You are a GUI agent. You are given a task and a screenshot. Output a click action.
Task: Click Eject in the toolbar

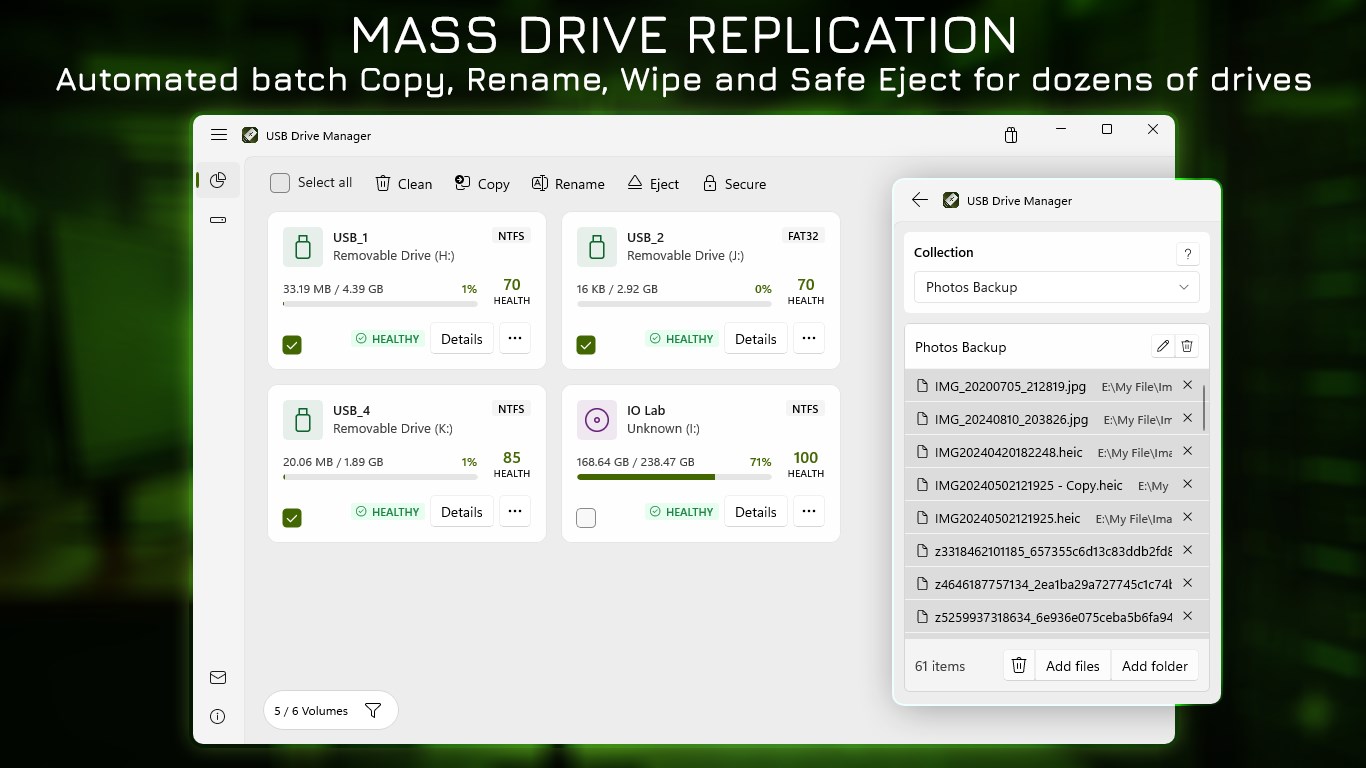[x=653, y=184]
